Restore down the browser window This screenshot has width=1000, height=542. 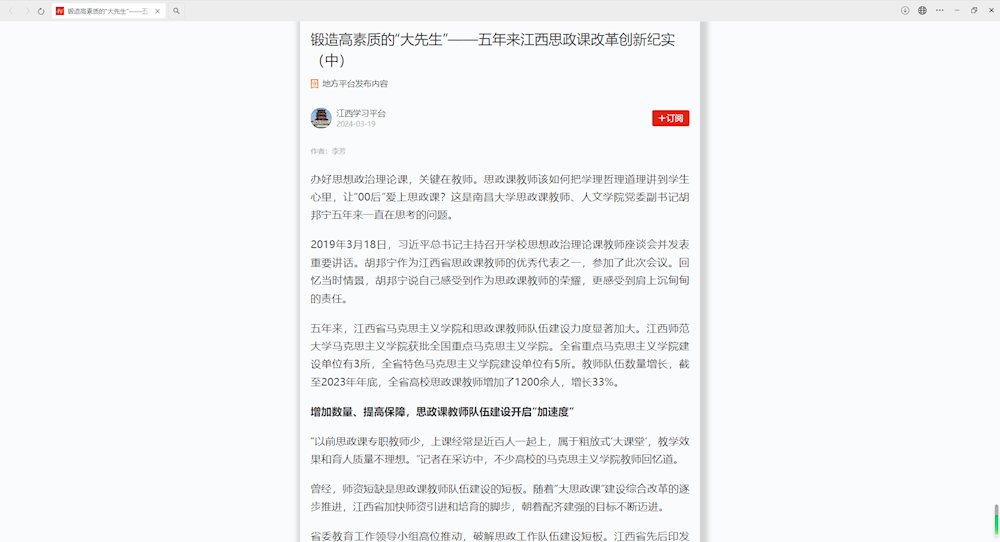pyautogui.click(x=973, y=10)
